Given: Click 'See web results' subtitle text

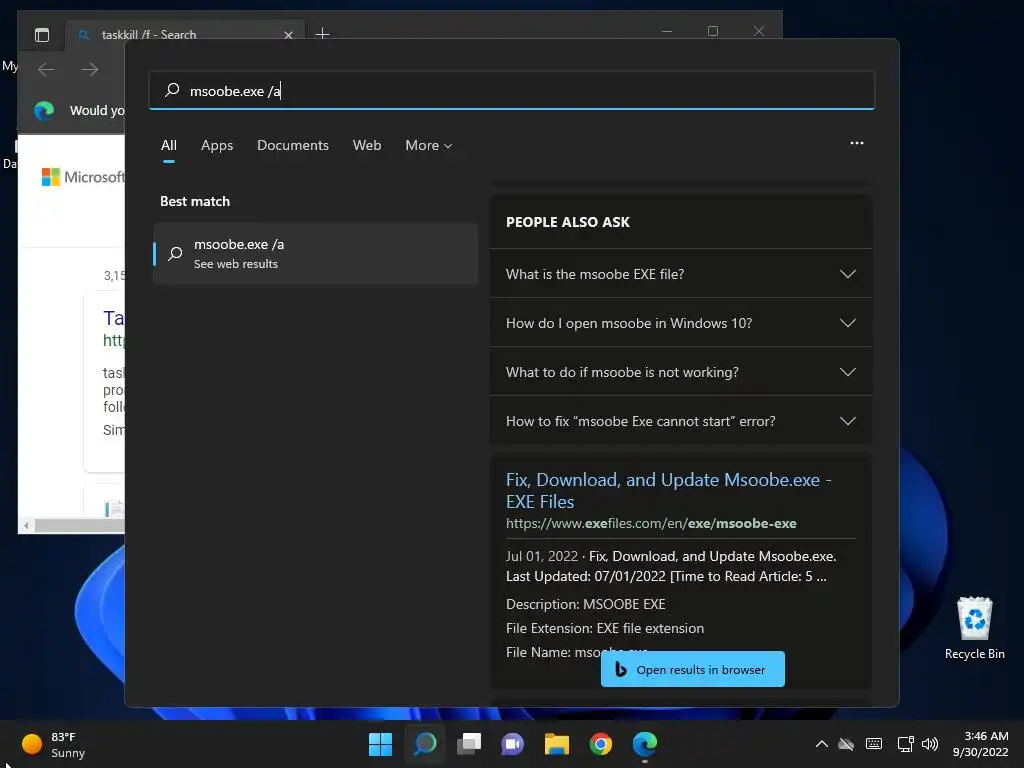Looking at the screenshot, I should click(x=236, y=264).
